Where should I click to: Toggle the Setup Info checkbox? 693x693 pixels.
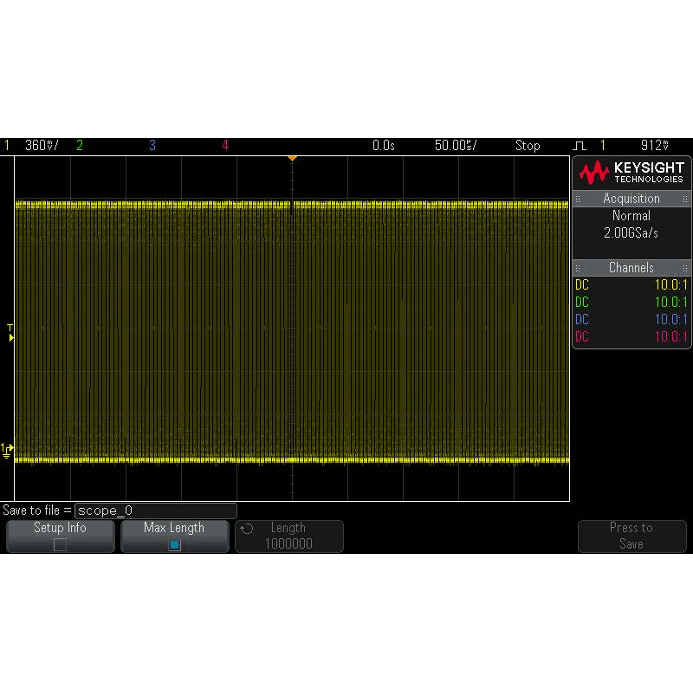(x=60, y=545)
